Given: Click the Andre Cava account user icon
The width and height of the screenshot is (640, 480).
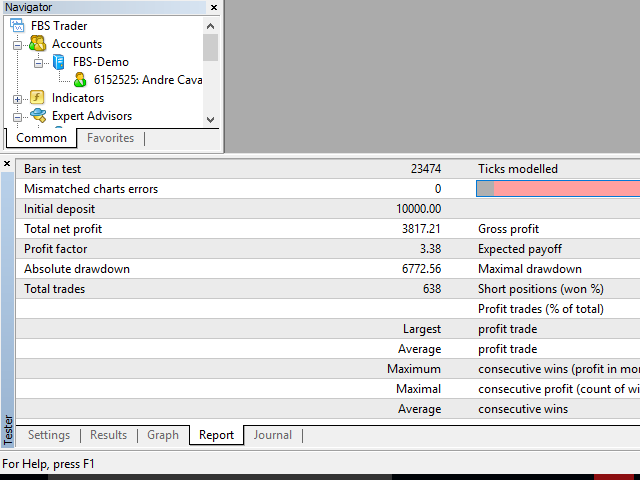Looking at the screenshot, I should pyautogui.click(x=80, y=80).
